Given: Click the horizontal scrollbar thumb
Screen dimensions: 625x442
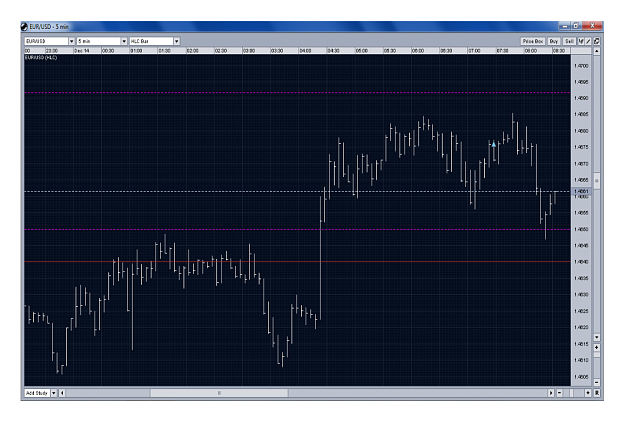Looking at the screenshot, I should (x=219, y=393).
